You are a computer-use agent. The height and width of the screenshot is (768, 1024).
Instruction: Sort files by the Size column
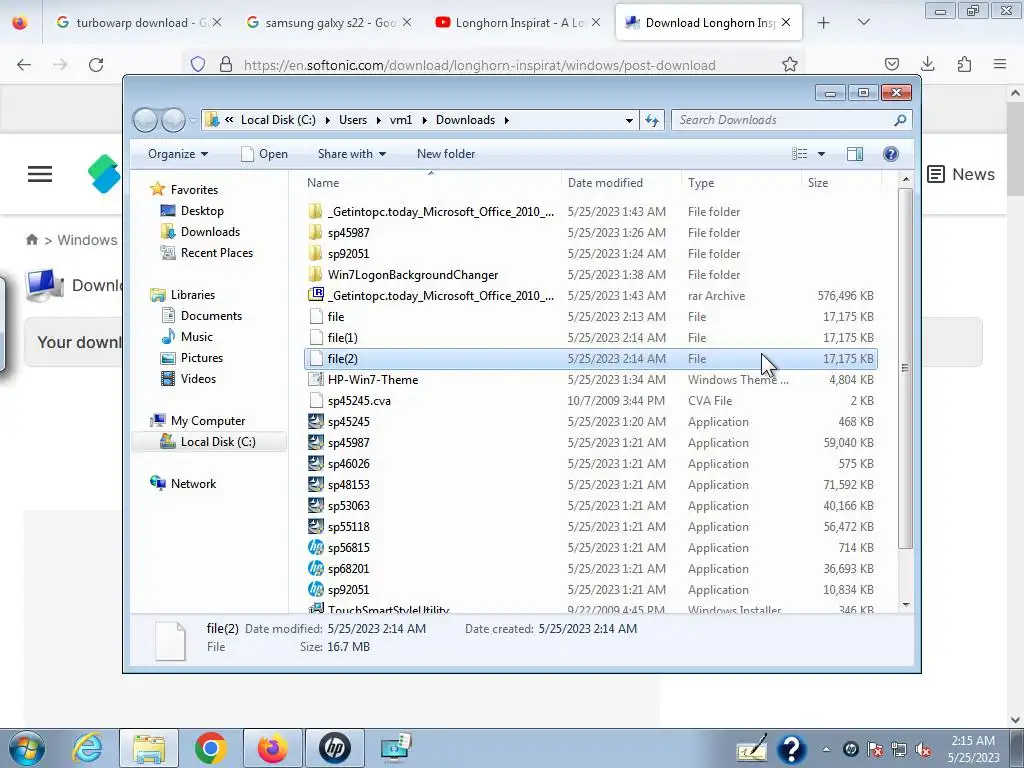point(840,183)
